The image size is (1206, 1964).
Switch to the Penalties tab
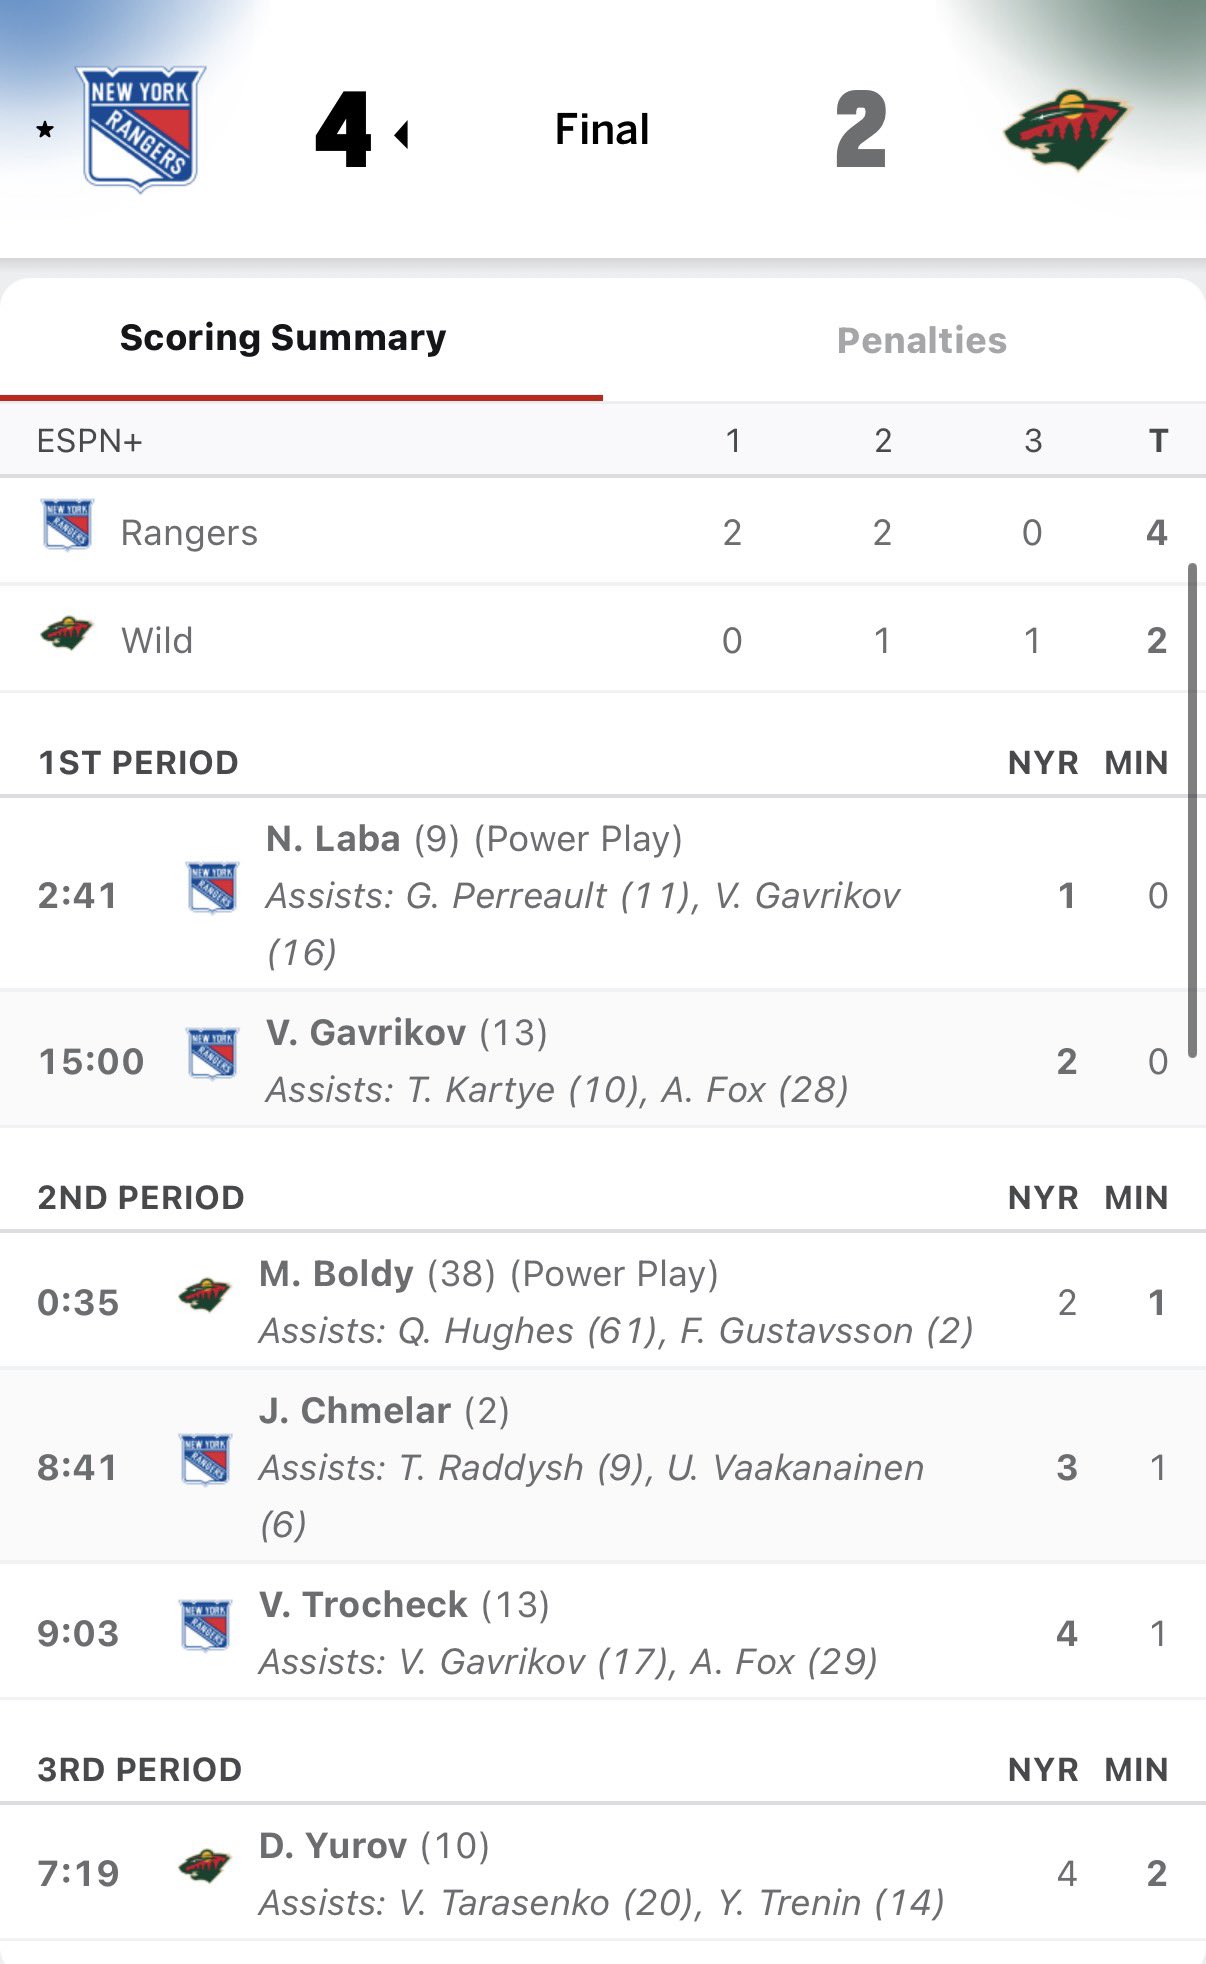point(921,341)
